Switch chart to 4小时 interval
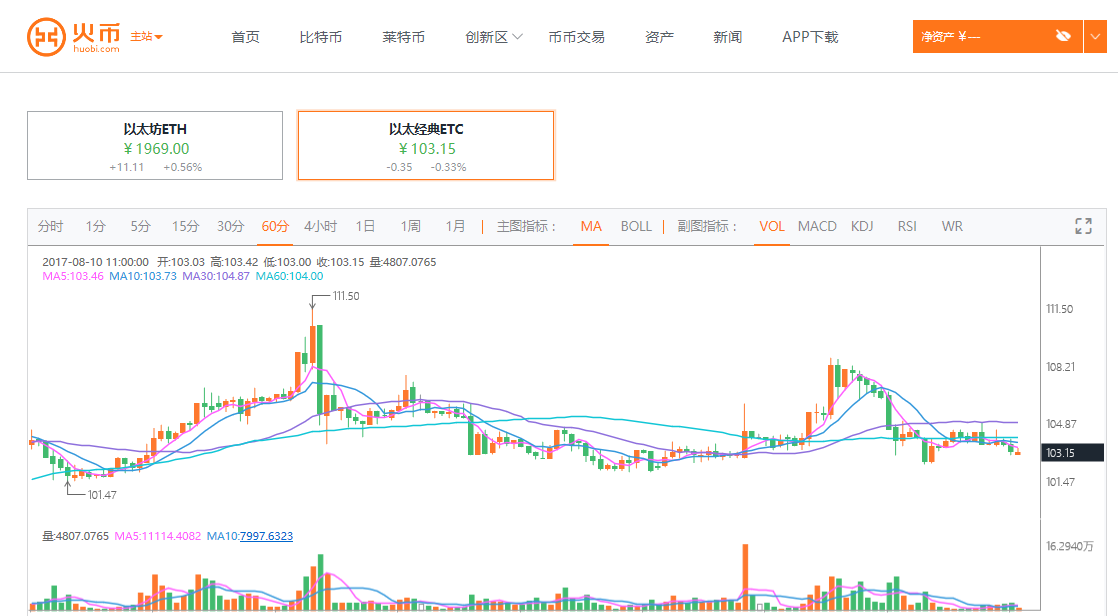The width and height of the screenshot is (1118, 616). [320, 226]
